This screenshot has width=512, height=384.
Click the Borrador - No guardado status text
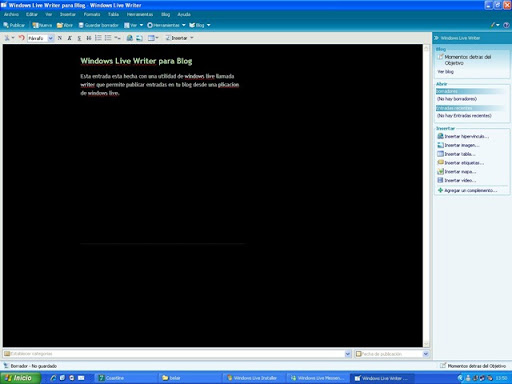point(33,366)
